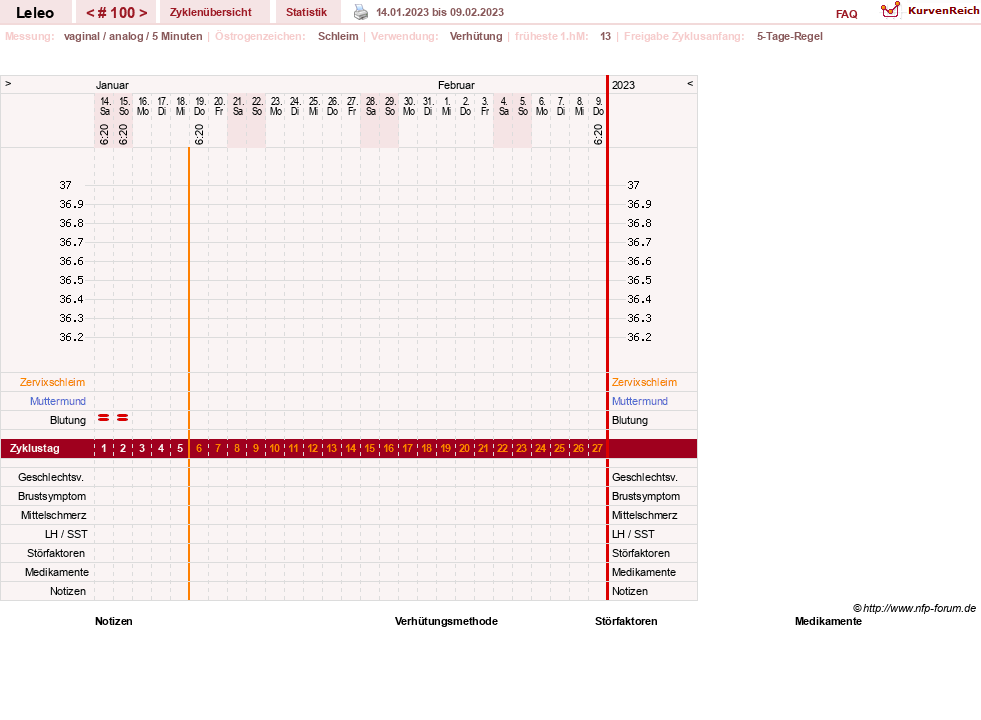Image resolution: width=981 pixels, height=720 pixels.
Task: Select cycle day 20 in Zyklustag row
Action: click(x=464, y=449)
